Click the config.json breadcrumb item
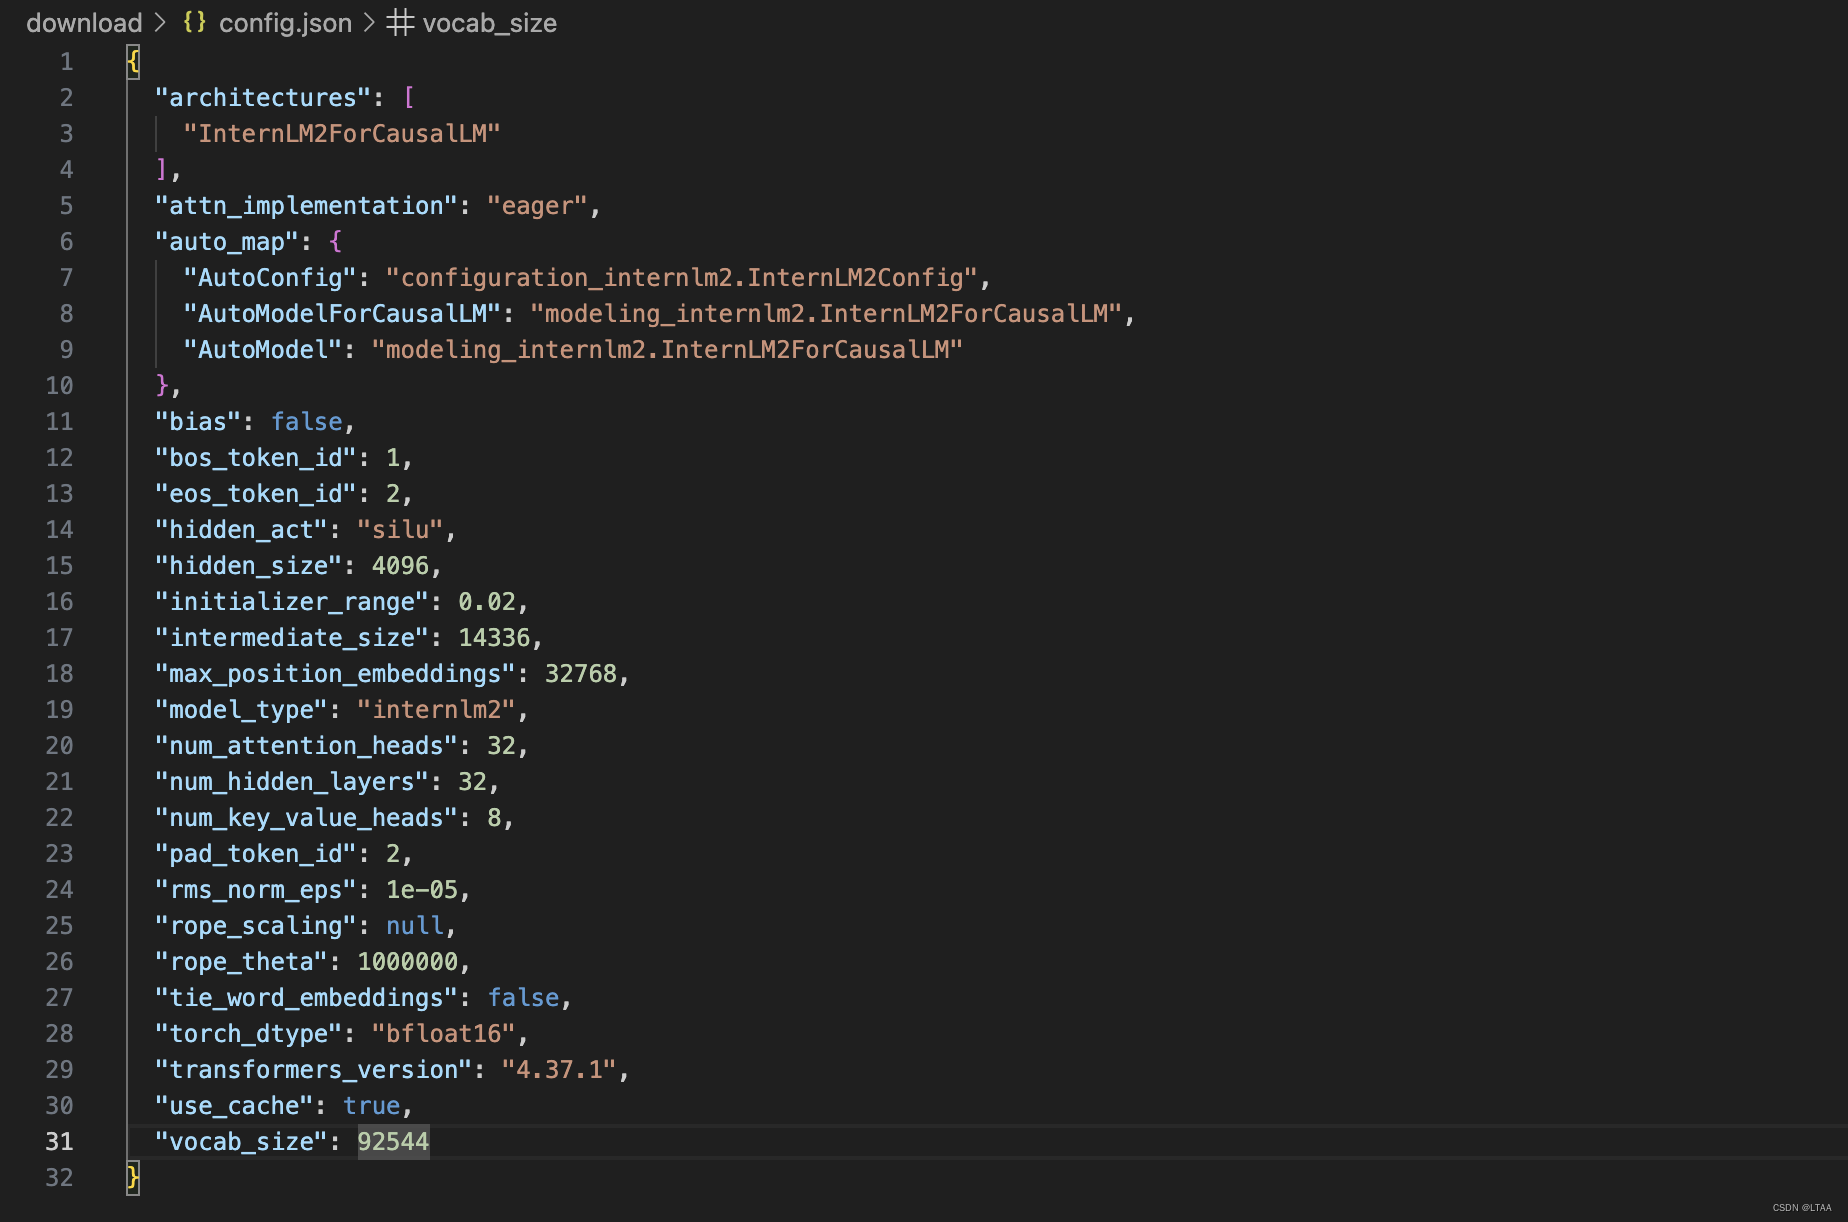This screenshot has height=1222, width=1848. (285, 23)
